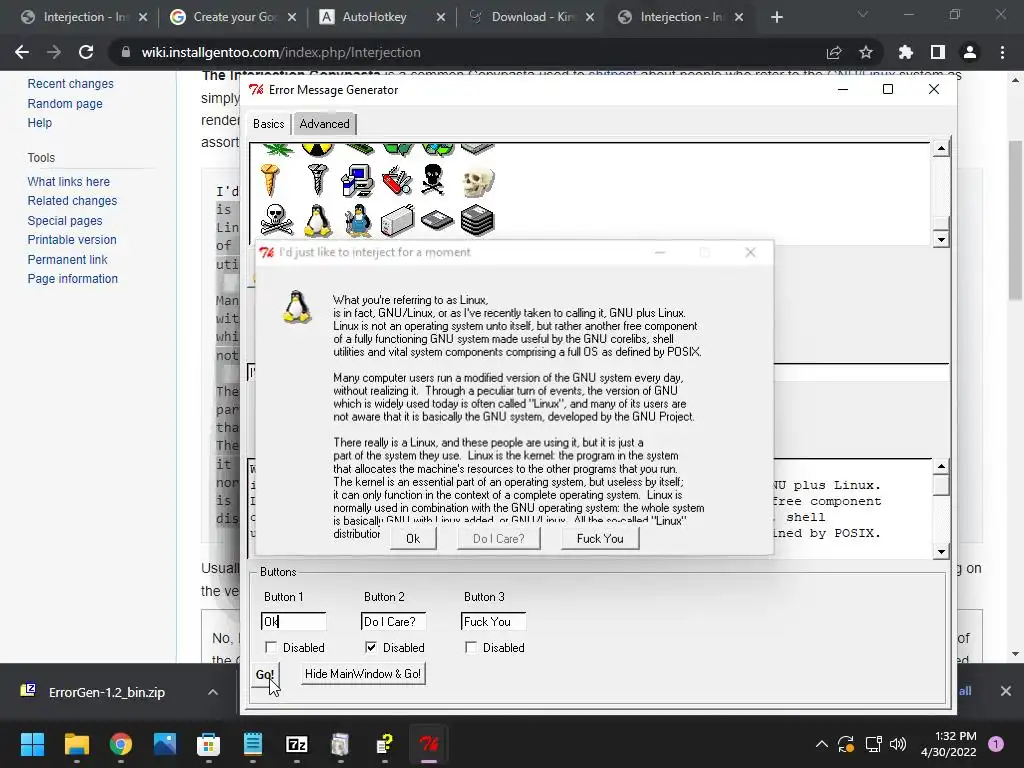Choose the white skull and crossbones icon
Image resolution: width=1024 pixels, height=768 pixels.
pos(276,220)
